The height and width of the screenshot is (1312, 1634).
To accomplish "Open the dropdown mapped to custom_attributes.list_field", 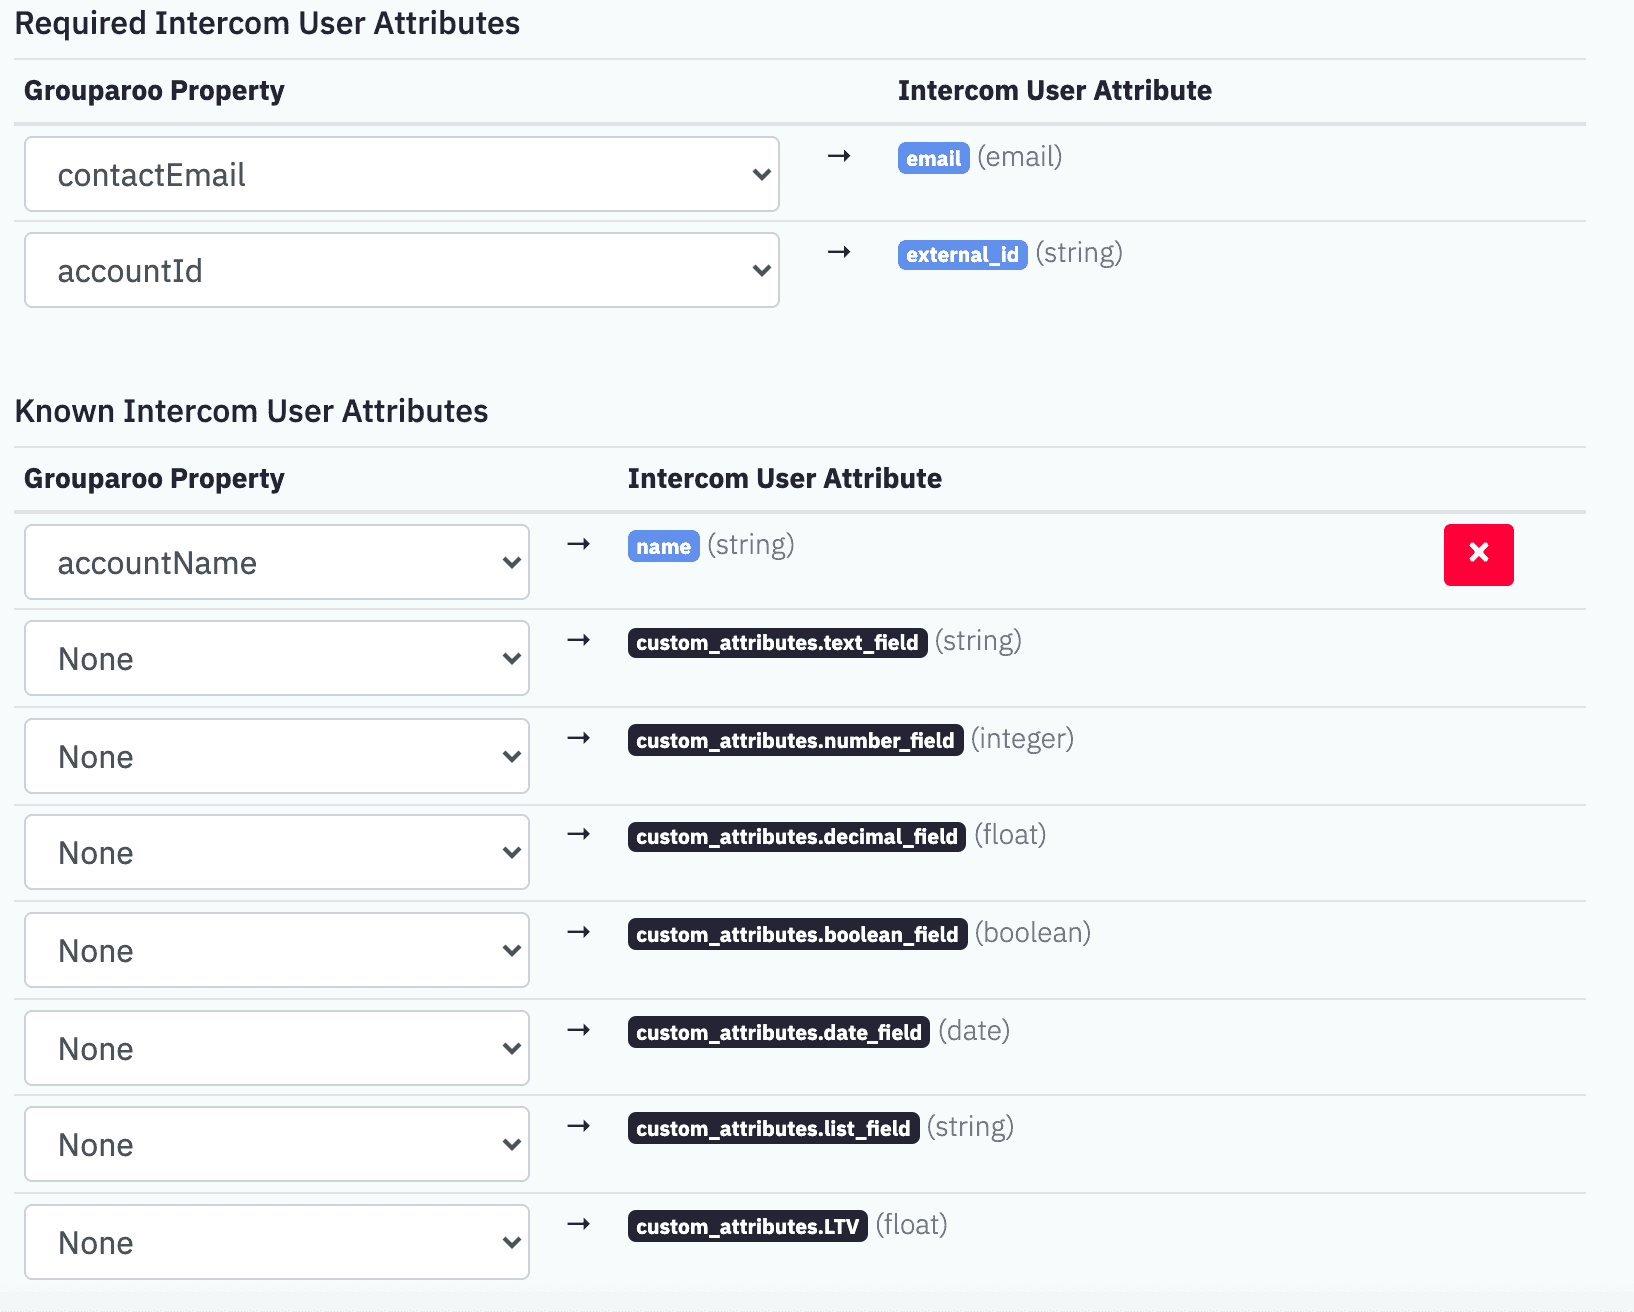I will tap(277, 1144).
